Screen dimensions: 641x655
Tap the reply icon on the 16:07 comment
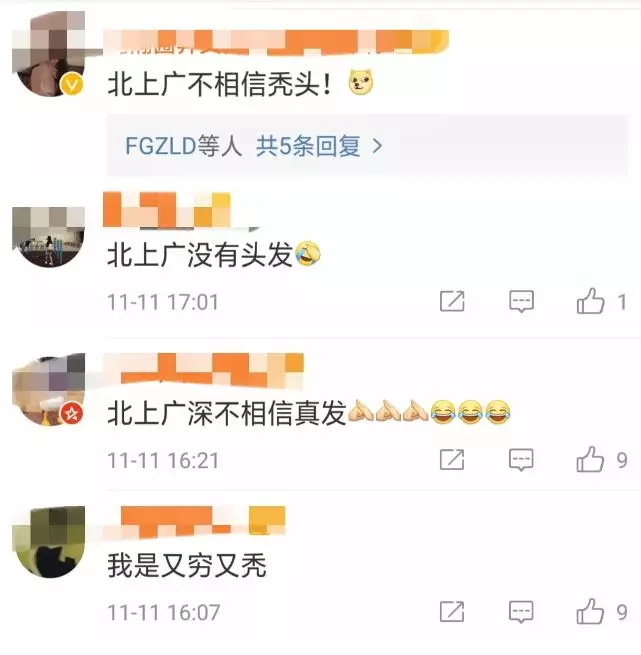click(x=521, y=612)
